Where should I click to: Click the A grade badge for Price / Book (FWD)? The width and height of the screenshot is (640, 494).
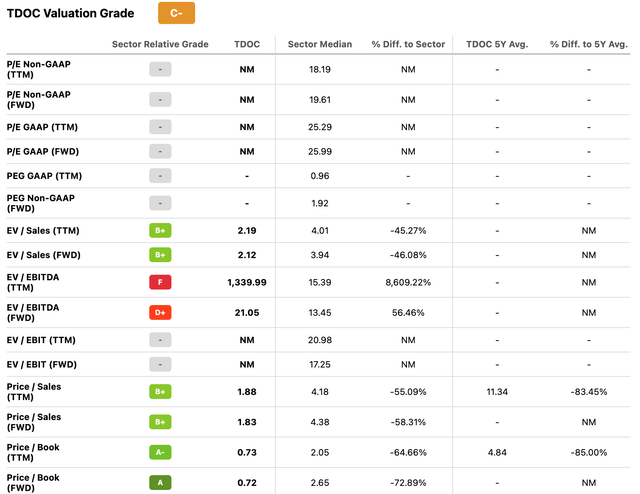160,483
